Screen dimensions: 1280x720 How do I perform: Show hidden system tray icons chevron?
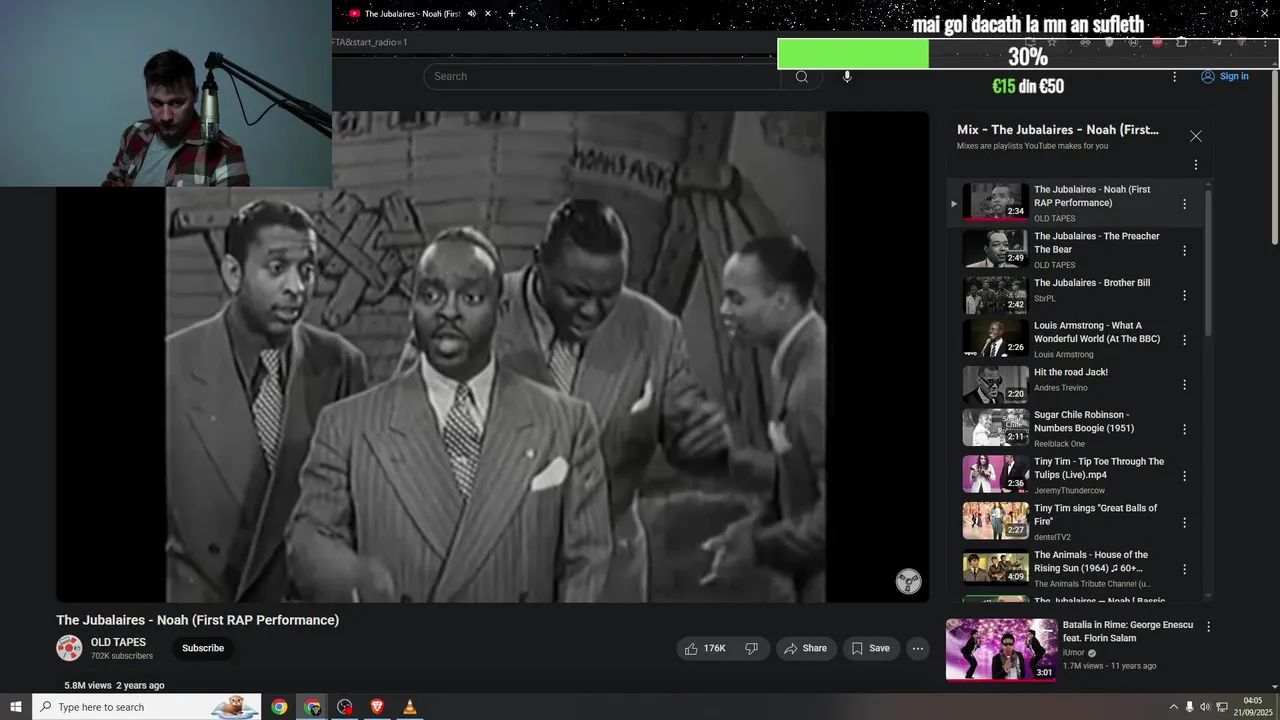point(1173,707)
